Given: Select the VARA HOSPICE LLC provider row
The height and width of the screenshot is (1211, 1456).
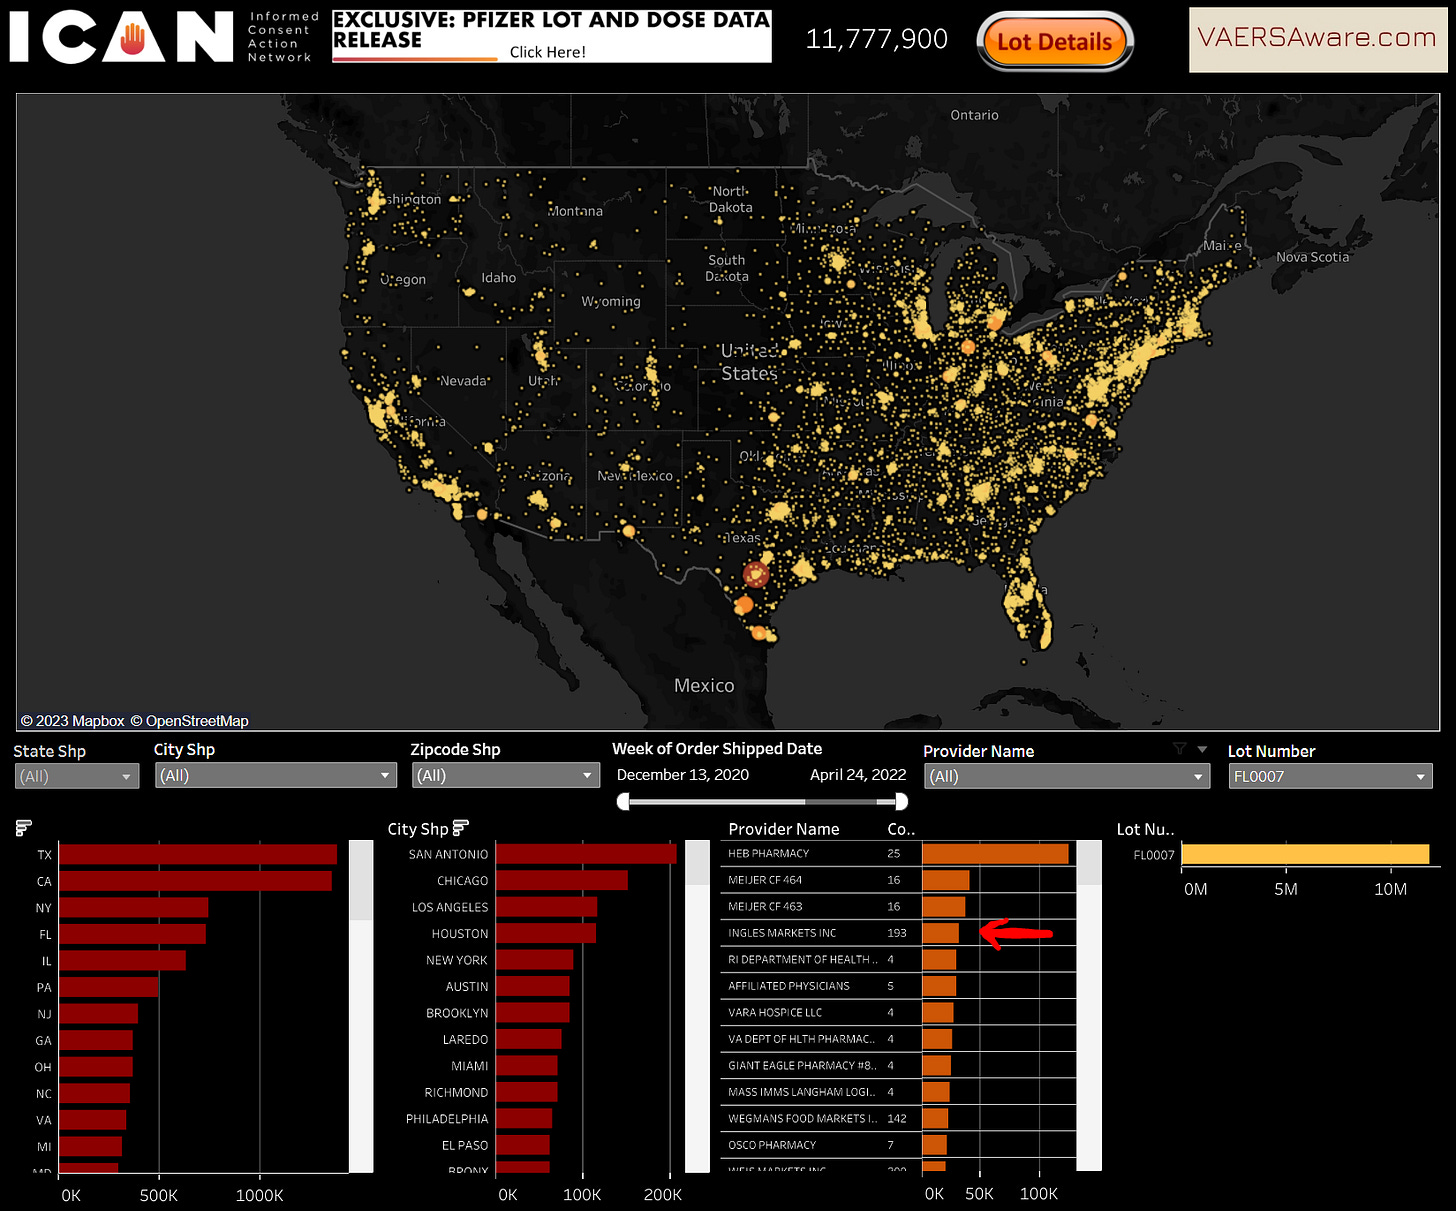Looking at the screenshot, I should (x=898, y=1013).
